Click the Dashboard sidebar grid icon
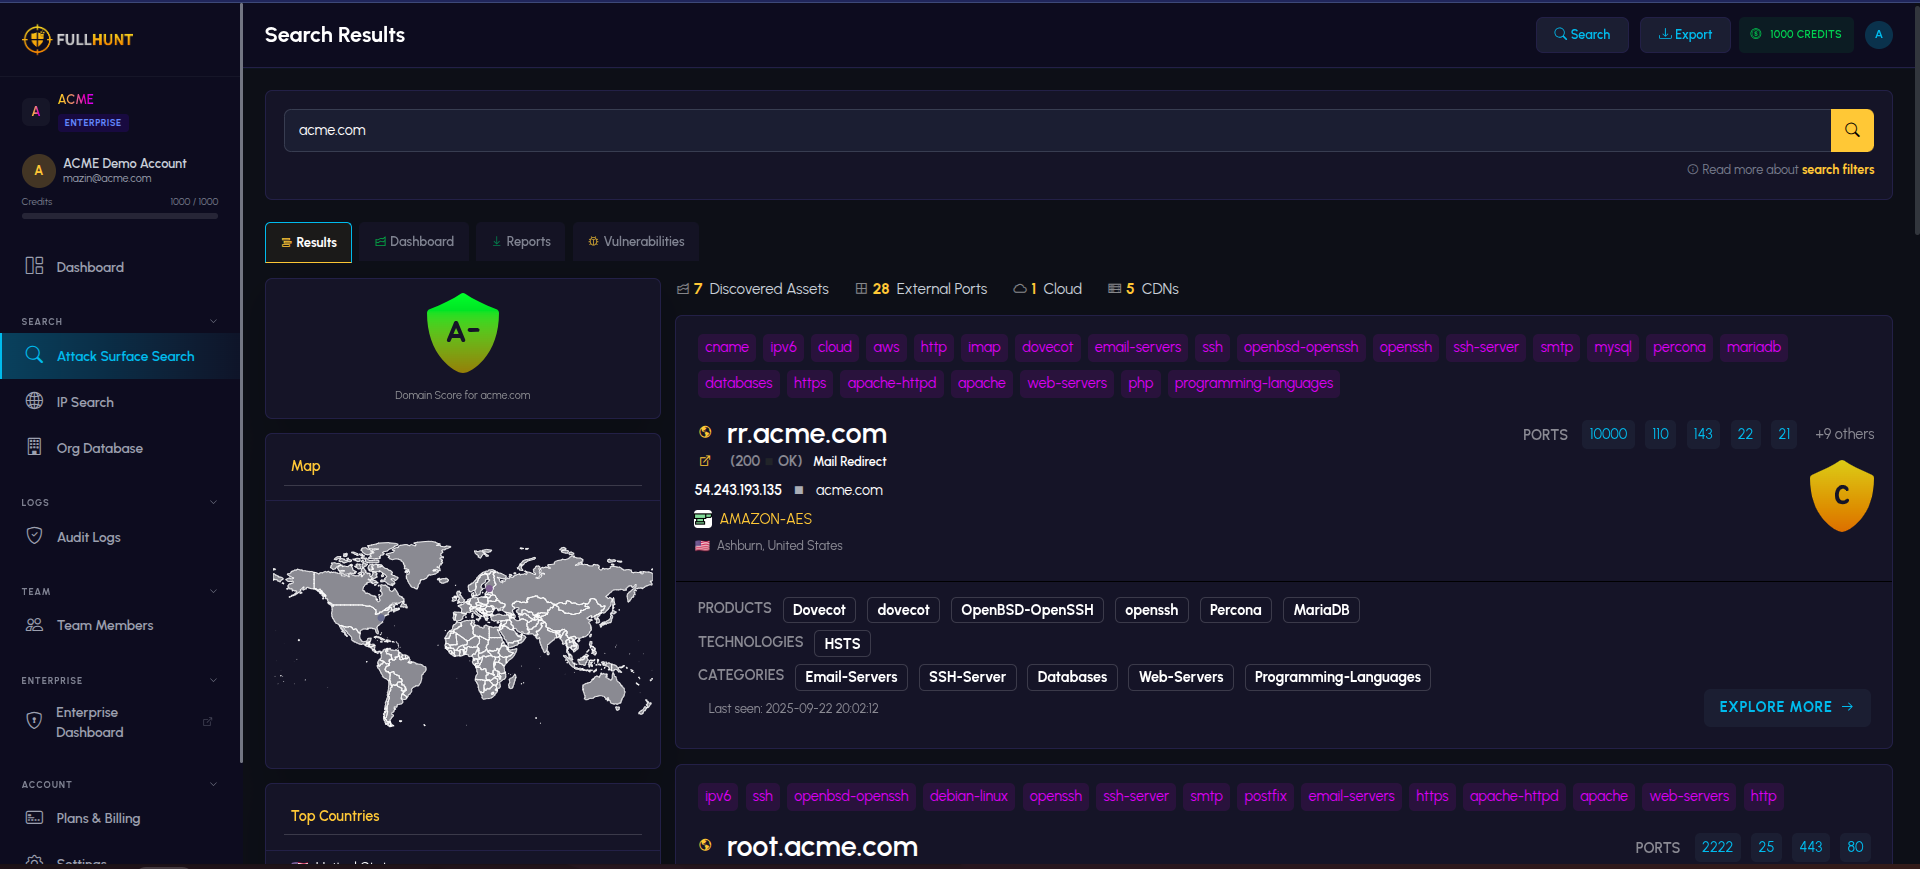 [34, 266]
